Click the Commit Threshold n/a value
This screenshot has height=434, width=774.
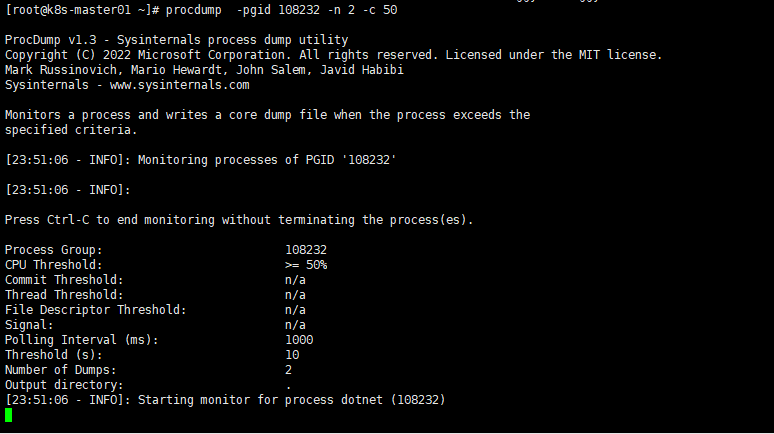pos(295,280)
